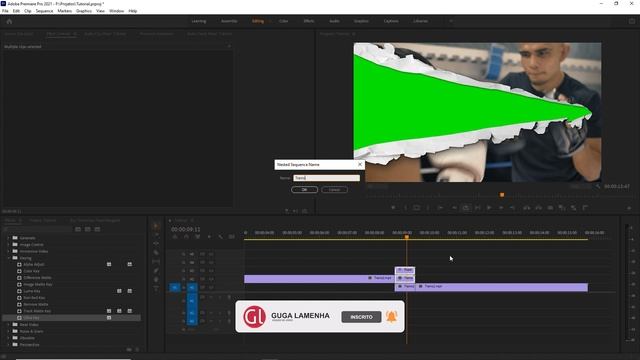Toggle Linked Selection in timeline header
This screenshot has height=360, width=640.
click(x=198, y=237)
